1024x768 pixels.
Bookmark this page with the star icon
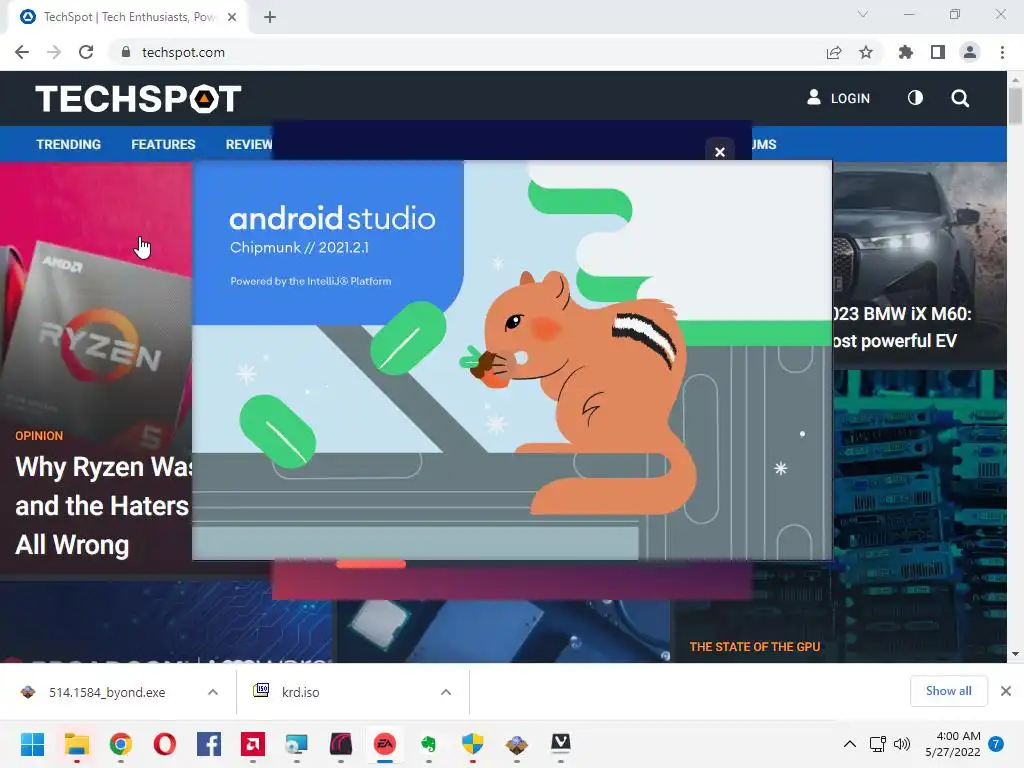pyautogui.click(x=866, y=52)
